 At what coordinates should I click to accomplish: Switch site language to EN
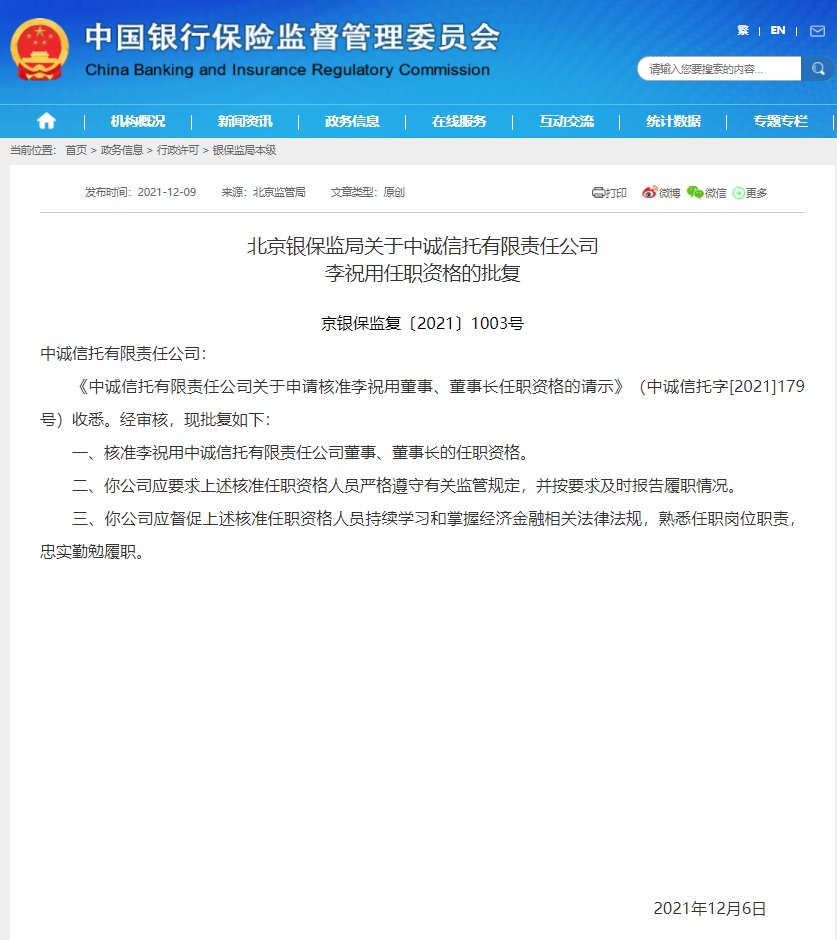pyautogui.click(x=778, y=31)
